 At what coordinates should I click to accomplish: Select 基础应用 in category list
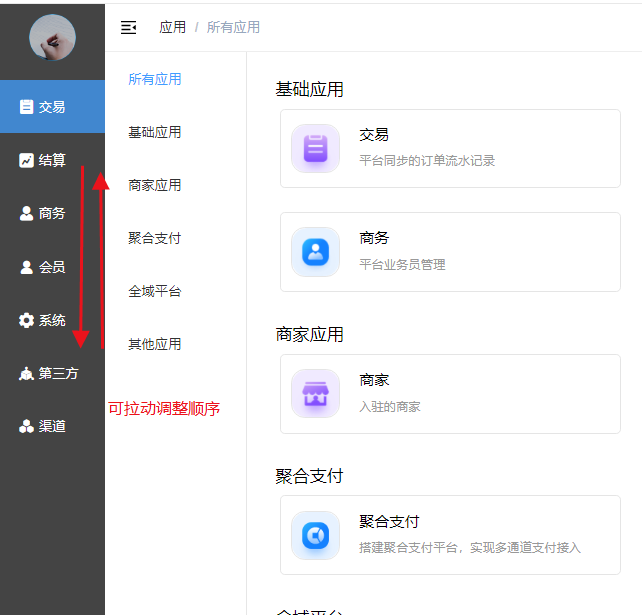pos(155,133)
